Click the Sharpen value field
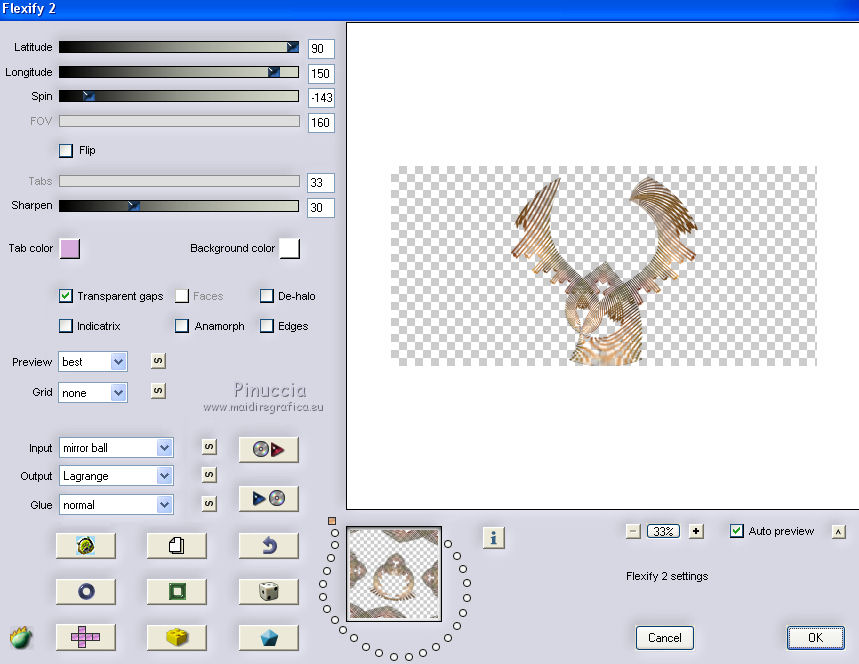The height and width of the screenshot is (664, 859). tap(321, 208)
